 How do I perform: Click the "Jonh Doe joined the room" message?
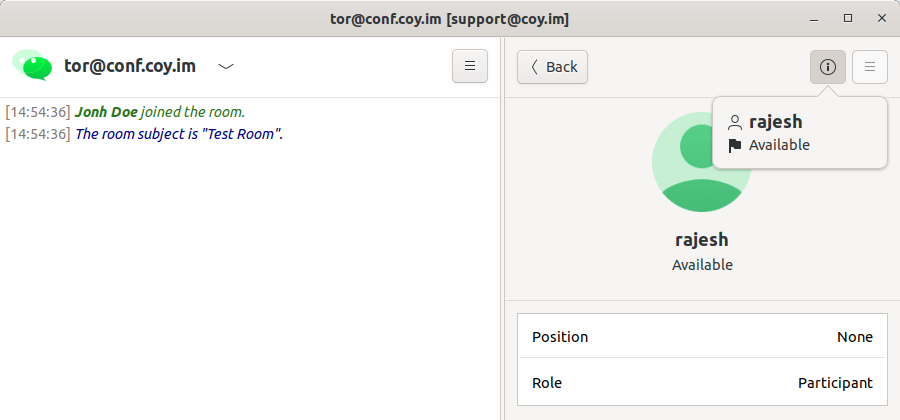(159, 112)
